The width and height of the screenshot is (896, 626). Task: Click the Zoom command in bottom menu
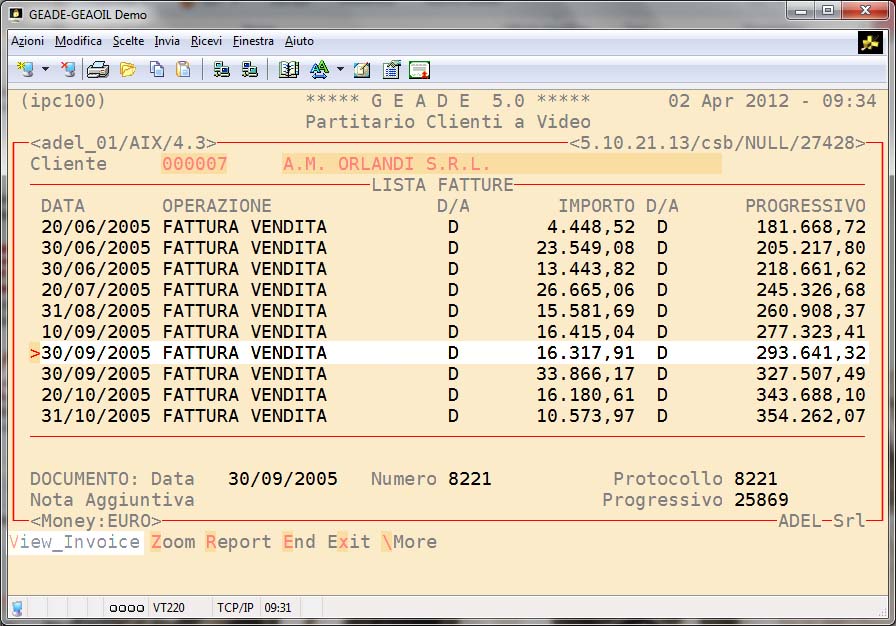[x=173, y=542]
